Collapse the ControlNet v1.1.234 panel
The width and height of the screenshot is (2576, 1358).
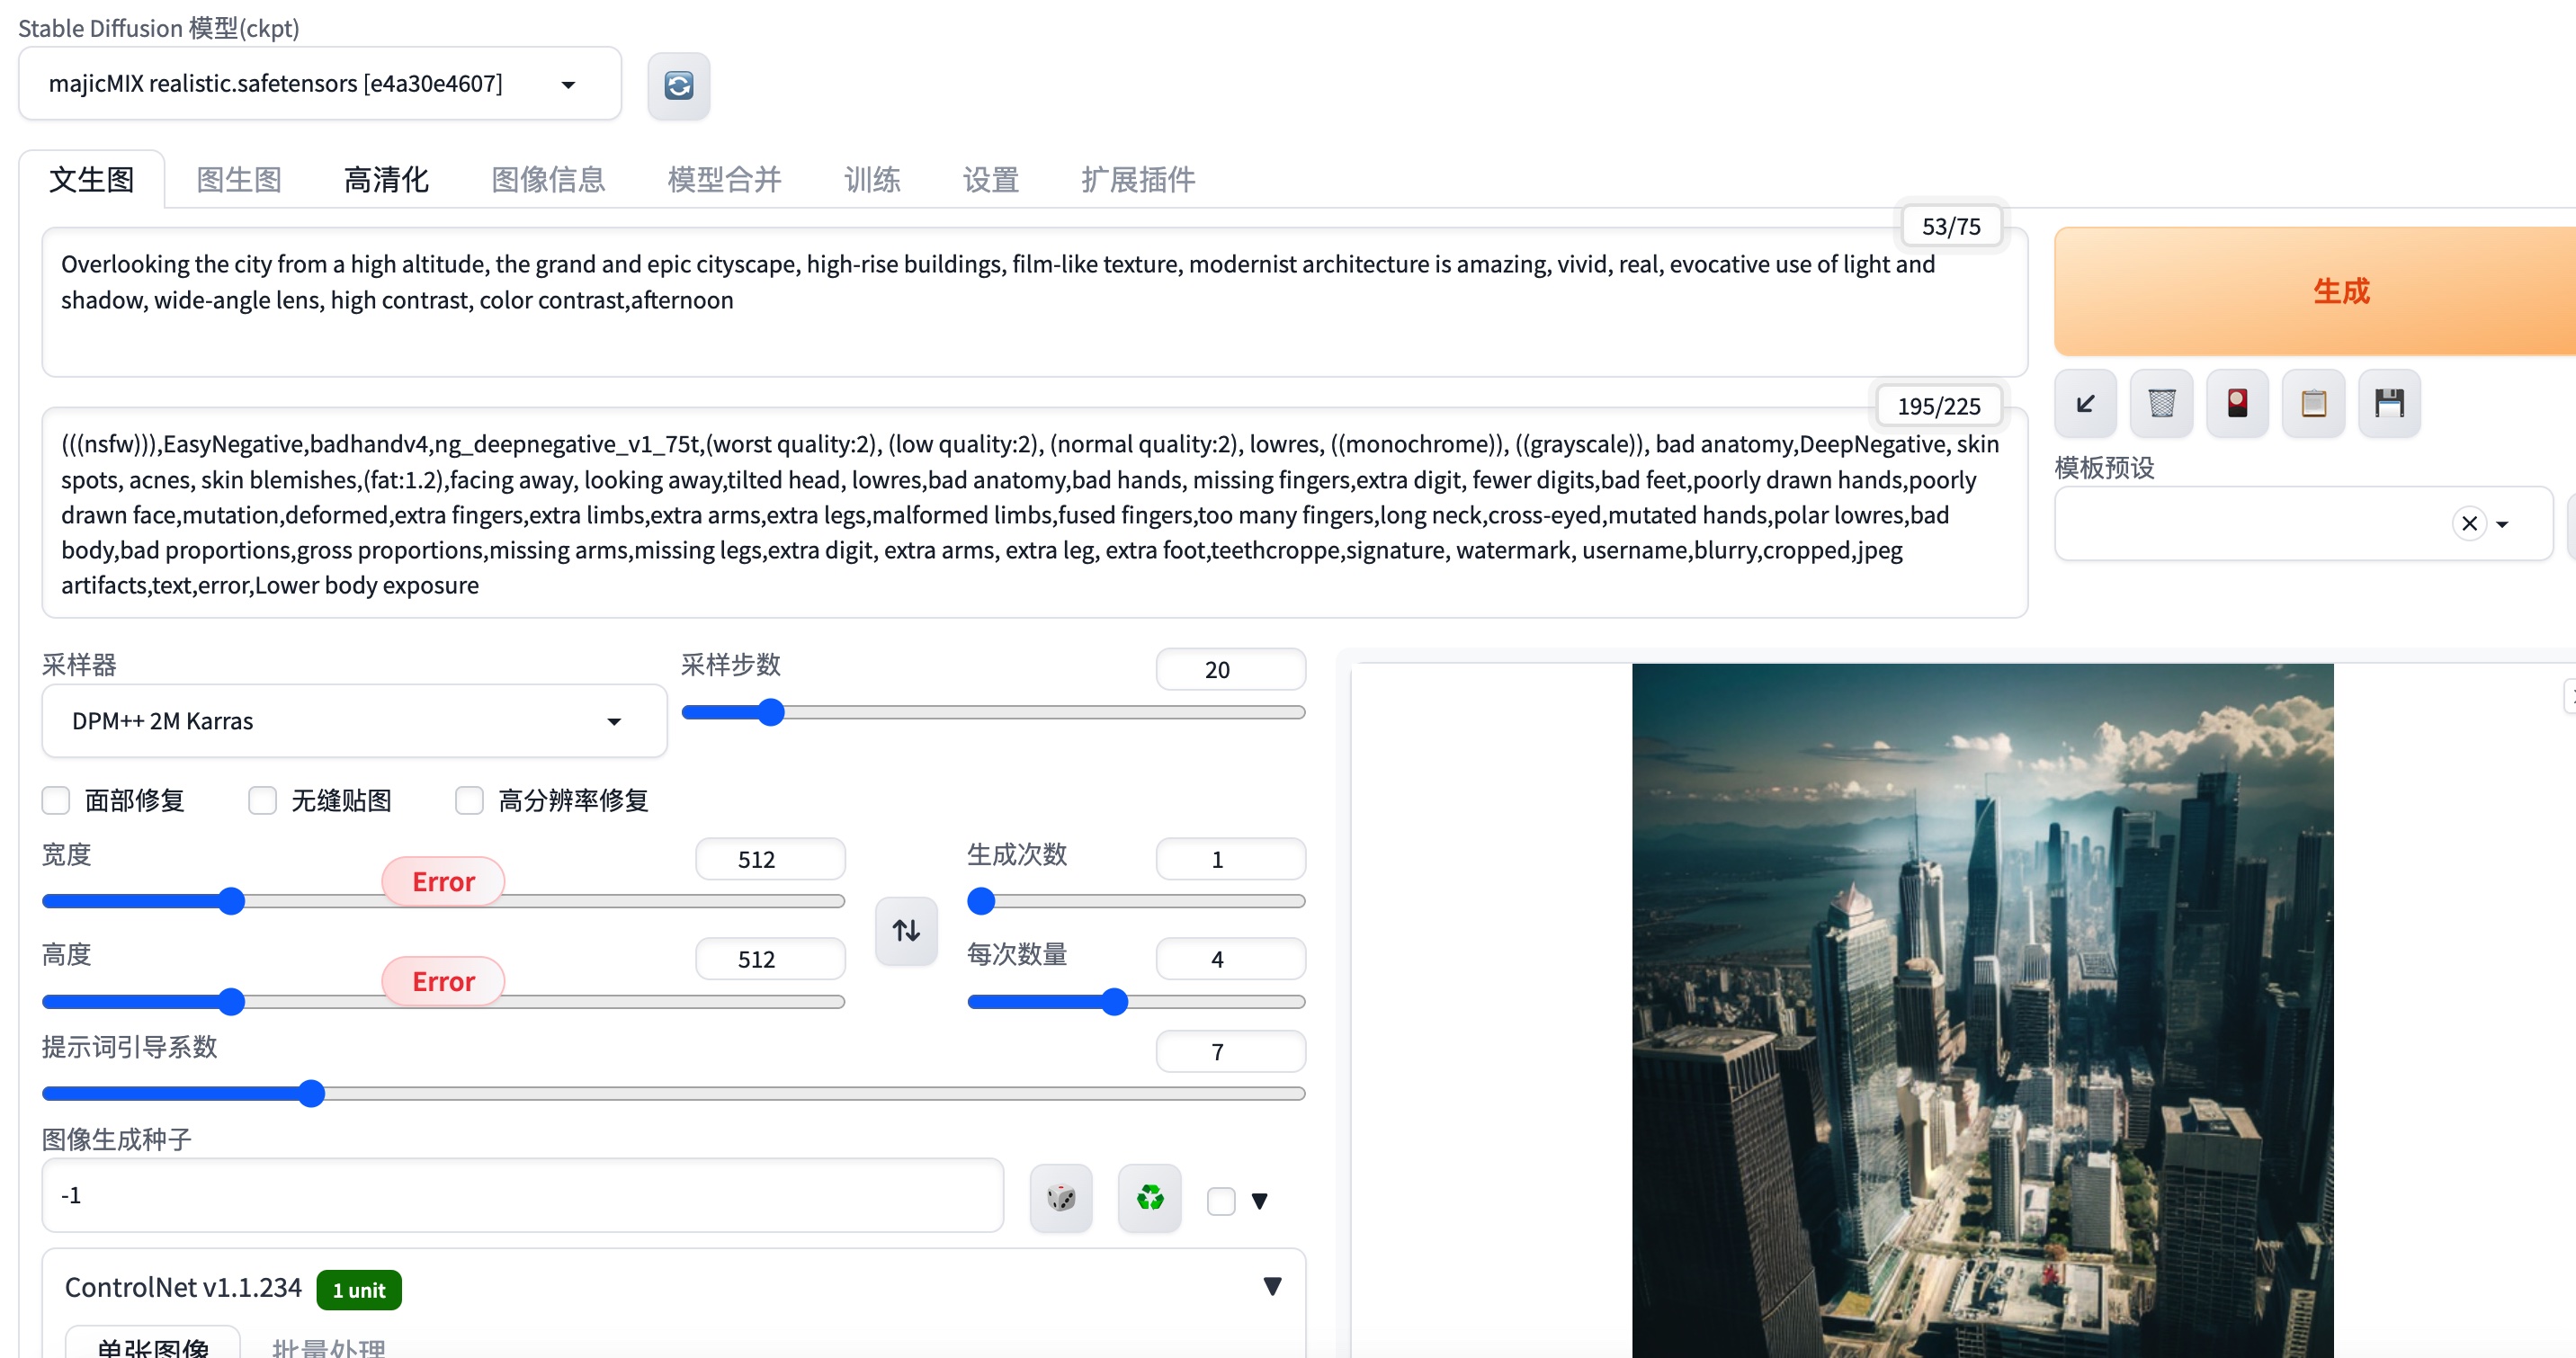point(1272,1287)
